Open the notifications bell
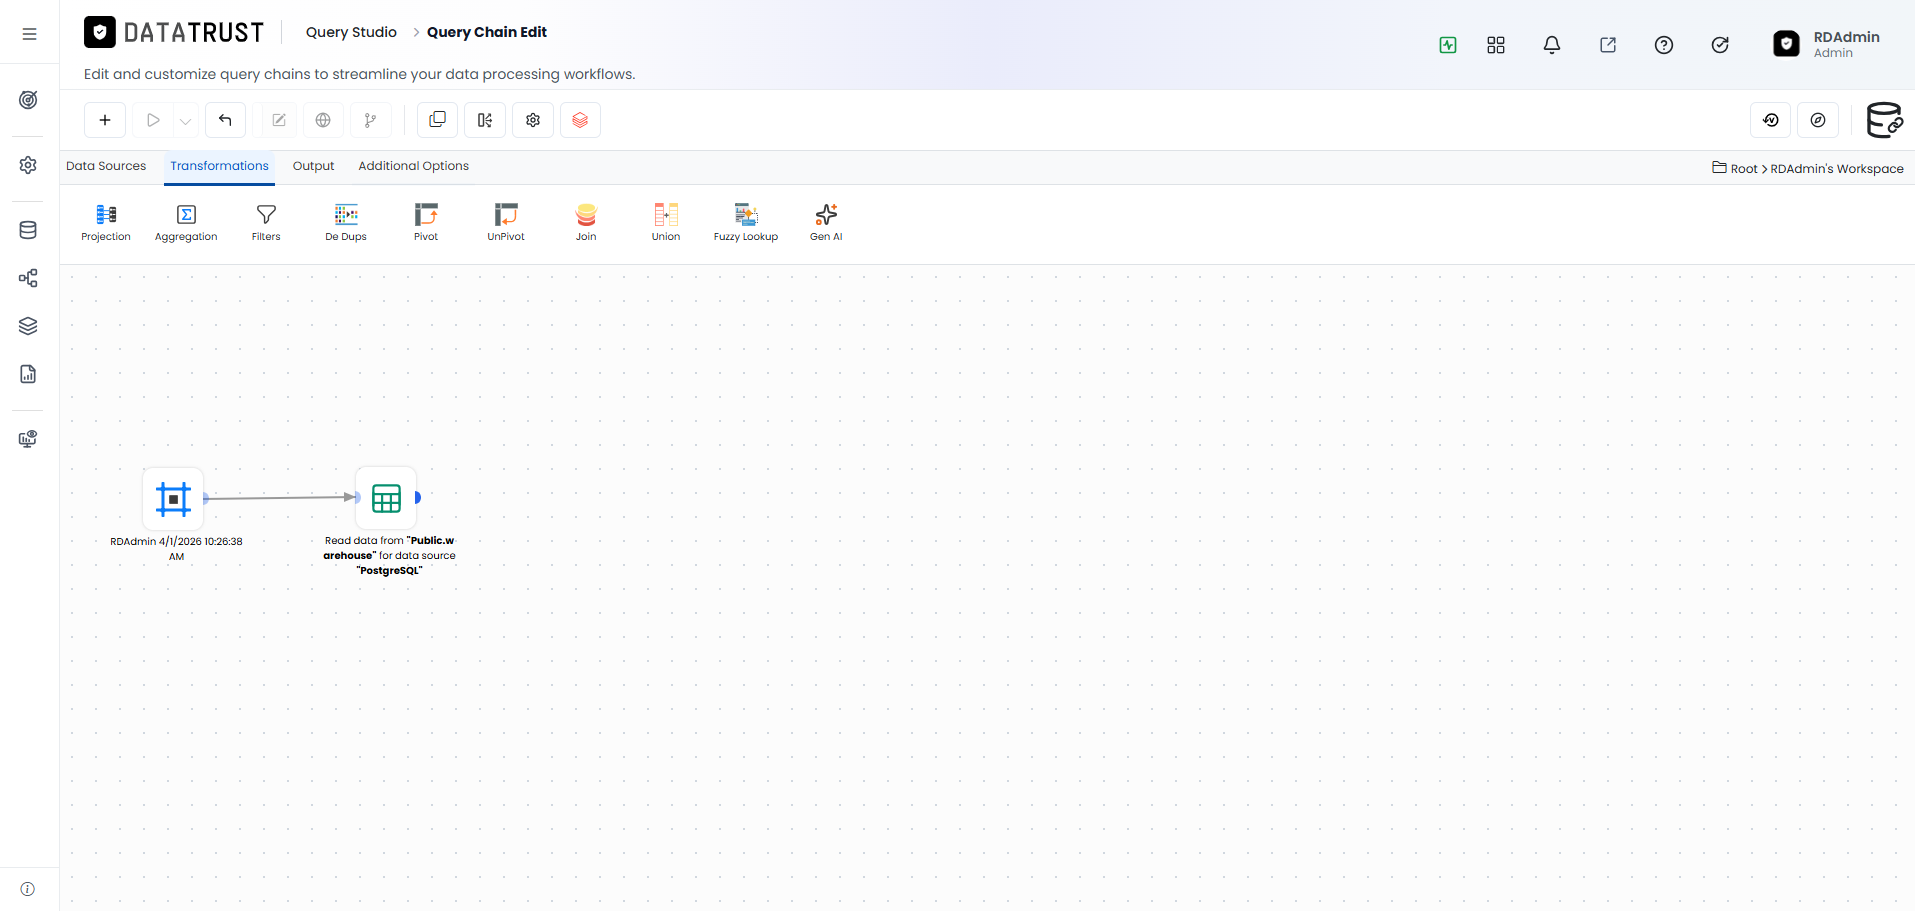Screen dimensions: 1915x911 1552,45
